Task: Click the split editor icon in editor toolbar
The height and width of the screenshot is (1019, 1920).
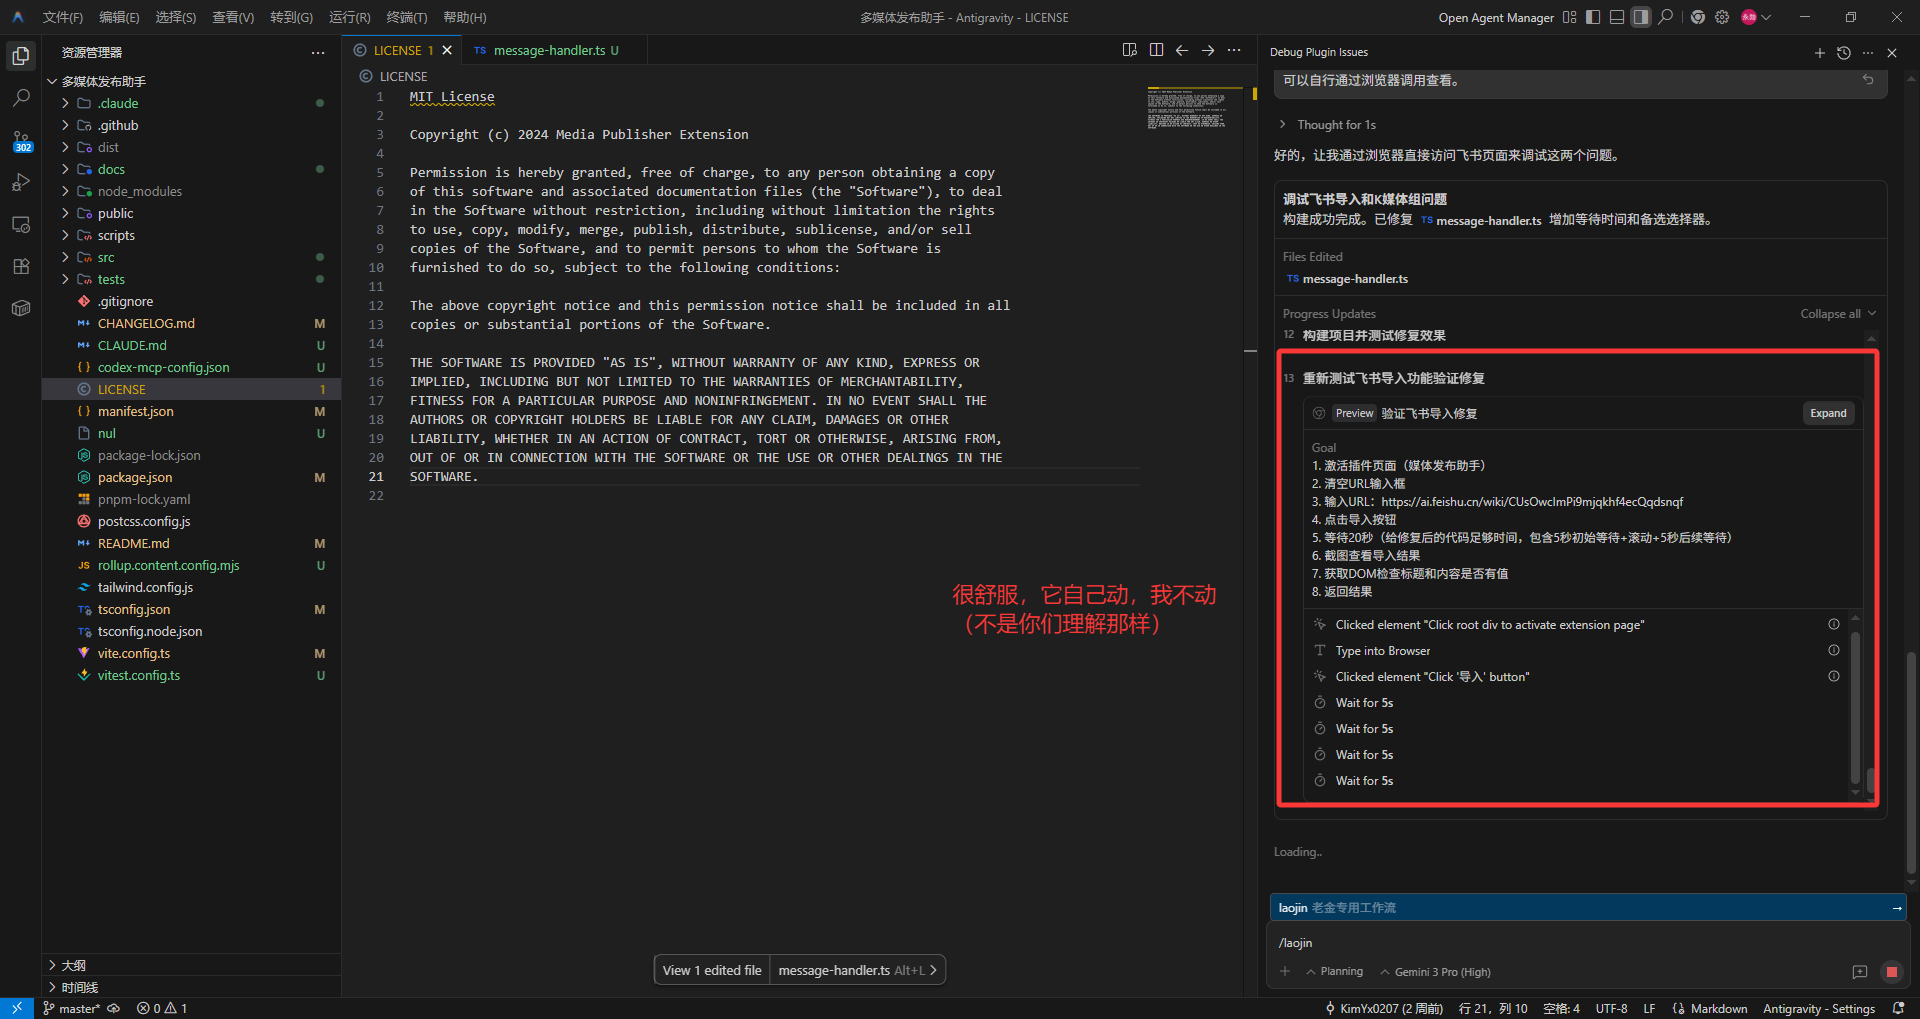Action: click(x=1156, y=50)
